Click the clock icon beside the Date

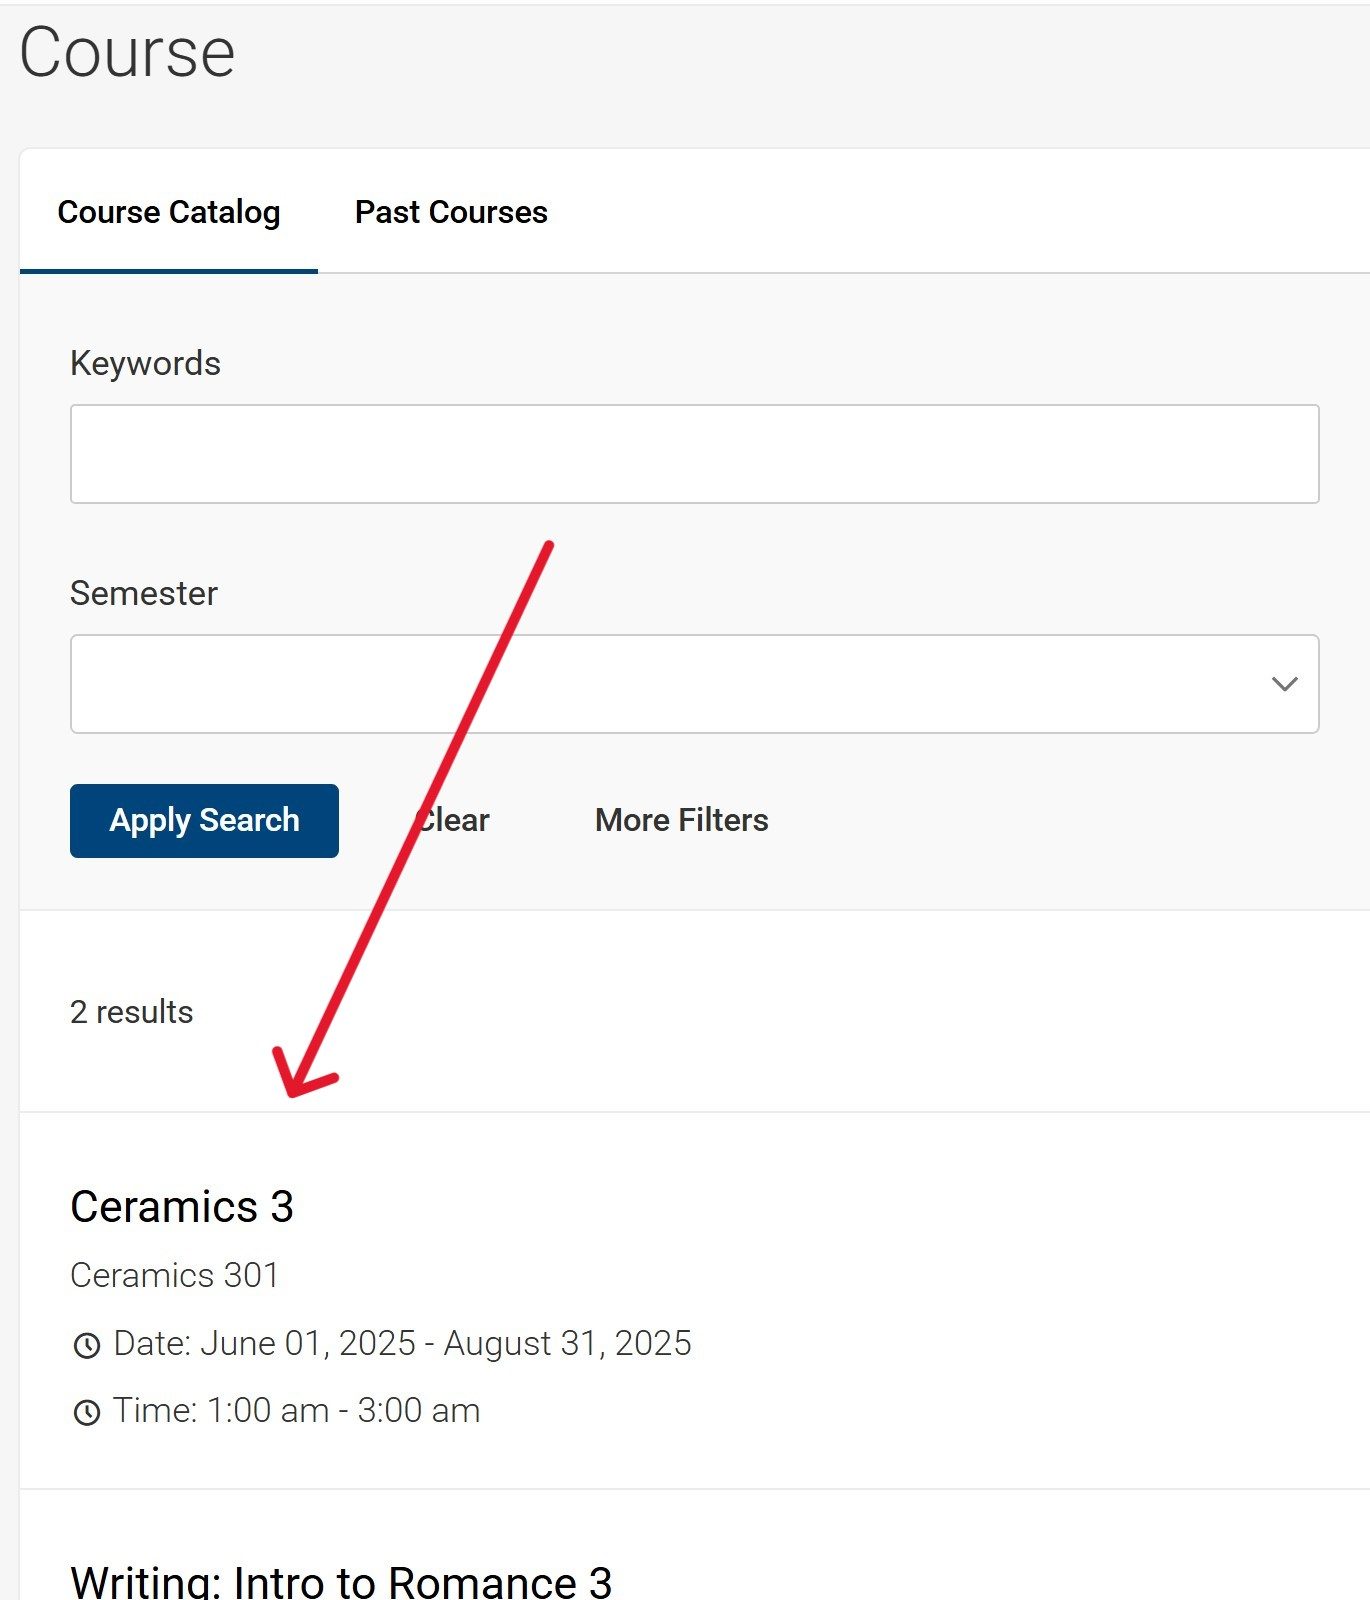click(x=87, y=1345)
